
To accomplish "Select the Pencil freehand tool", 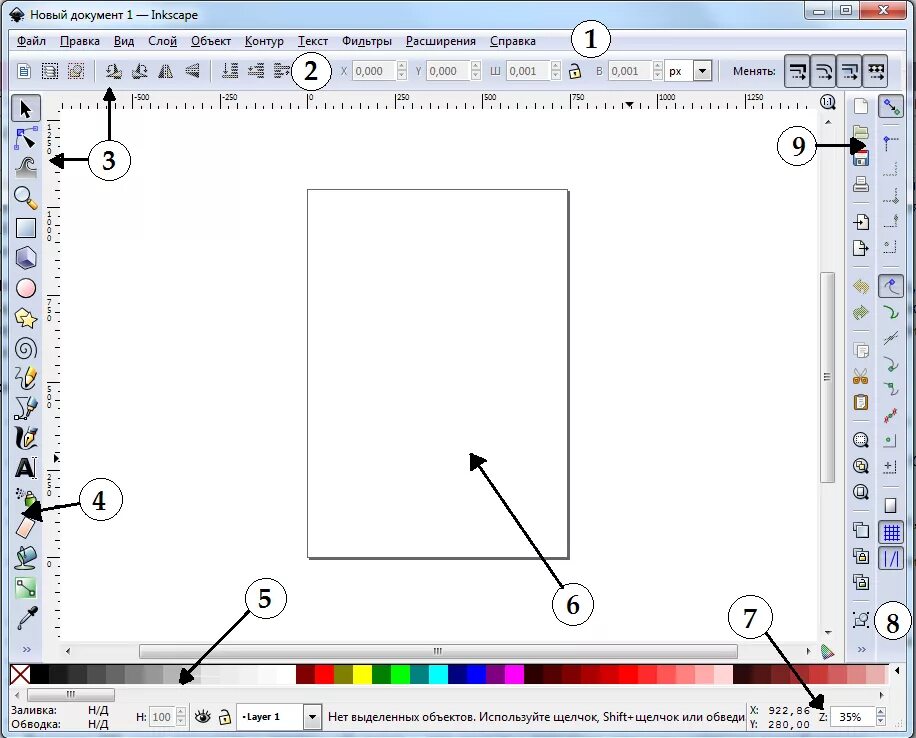I will tap(26, 378).
